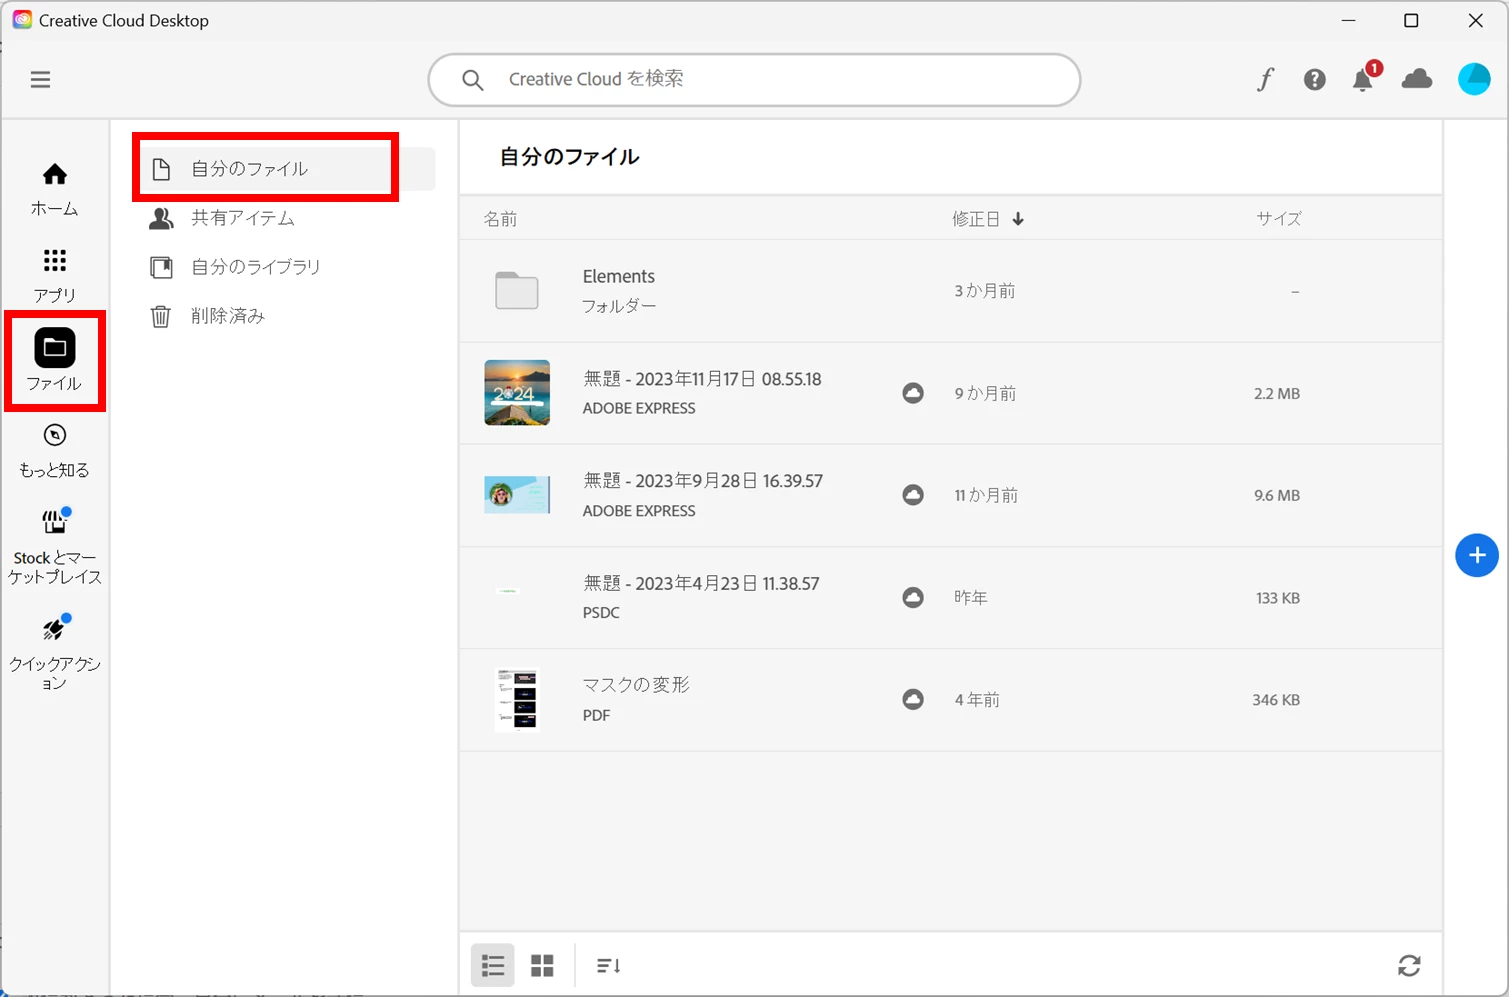Select ファイル in sidebar

[54, 361]
